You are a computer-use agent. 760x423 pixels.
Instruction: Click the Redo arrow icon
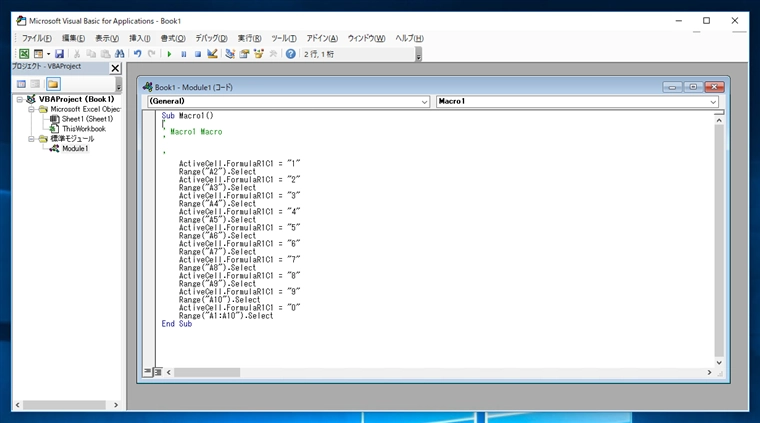click(152, 54)
